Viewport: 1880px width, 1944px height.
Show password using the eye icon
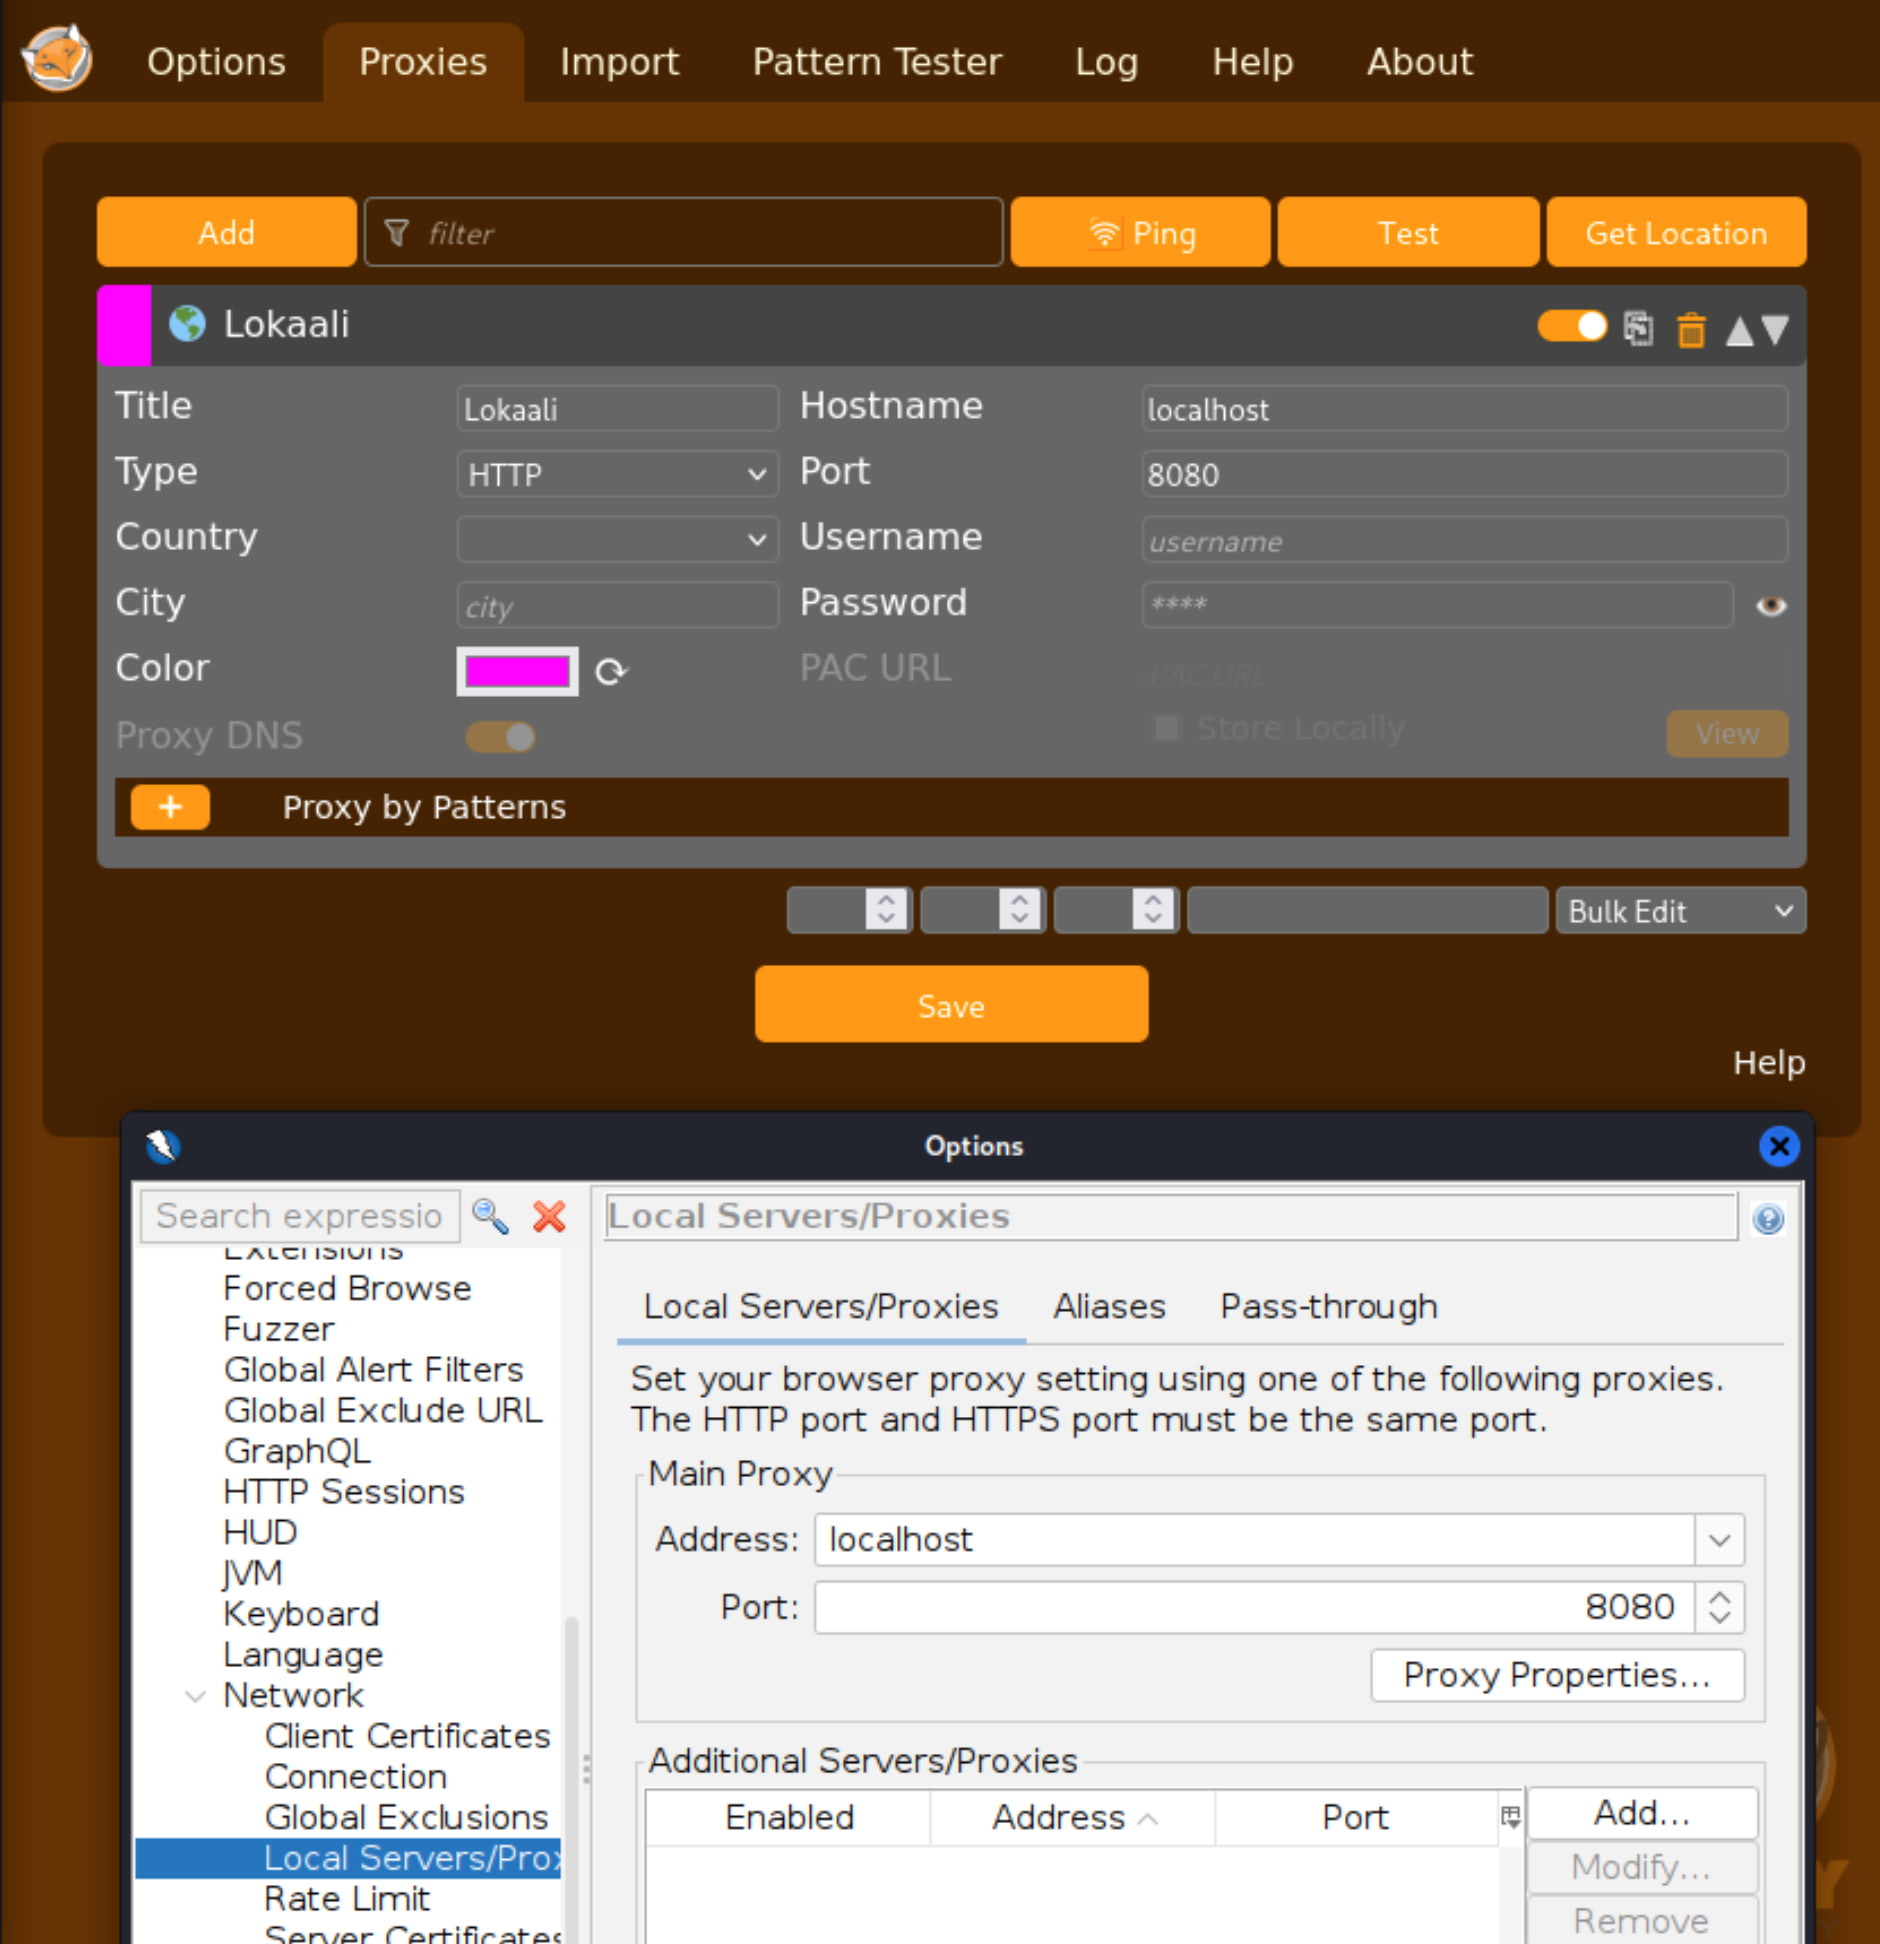click(x=1770, y=606)
